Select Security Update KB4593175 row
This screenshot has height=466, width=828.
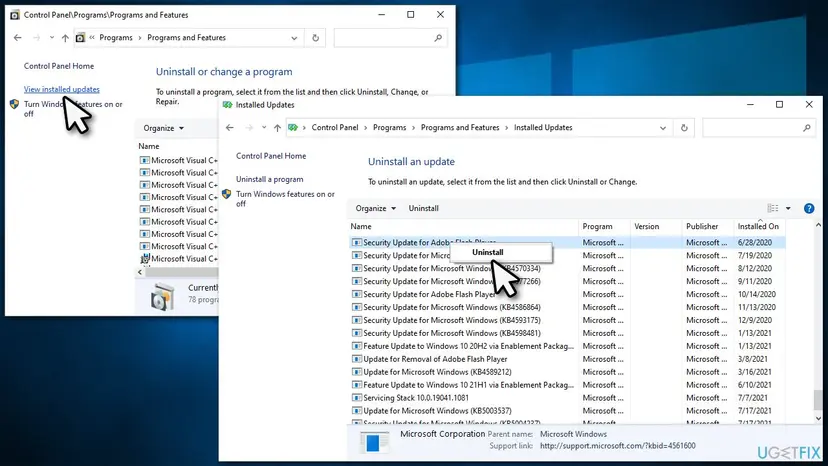(x=567, y=320)
